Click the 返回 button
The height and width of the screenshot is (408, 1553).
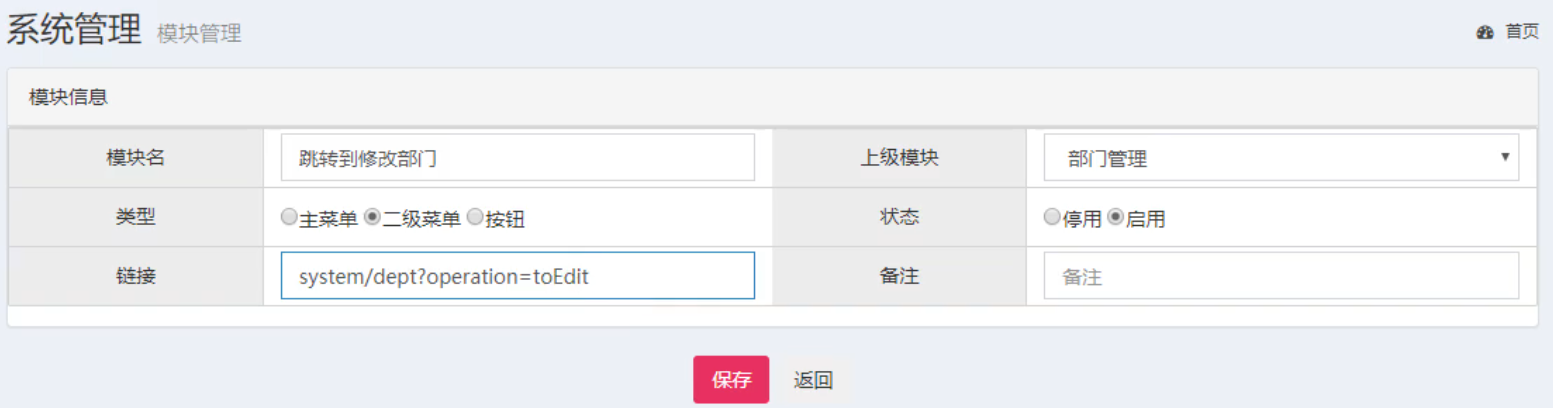coord(813,380)
